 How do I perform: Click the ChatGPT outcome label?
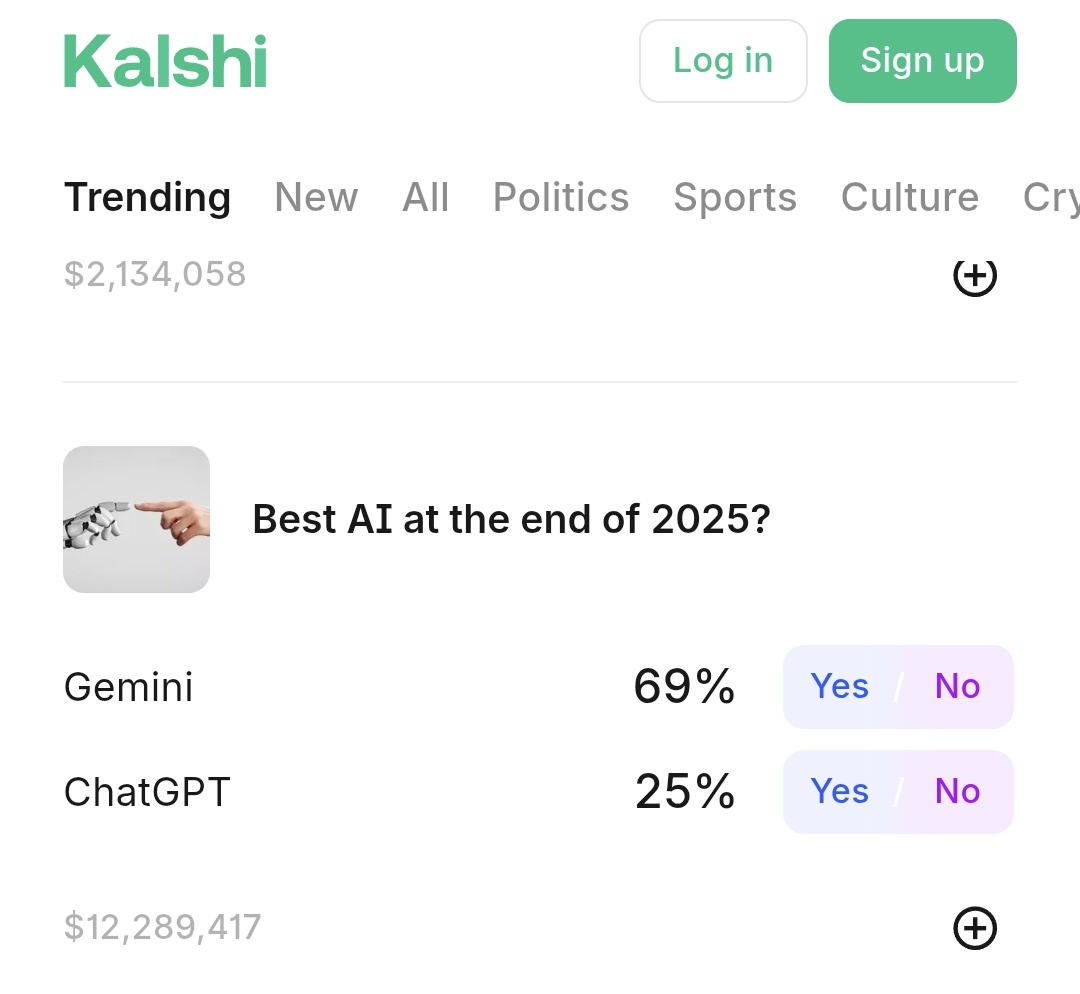click(x=147, y=792)
